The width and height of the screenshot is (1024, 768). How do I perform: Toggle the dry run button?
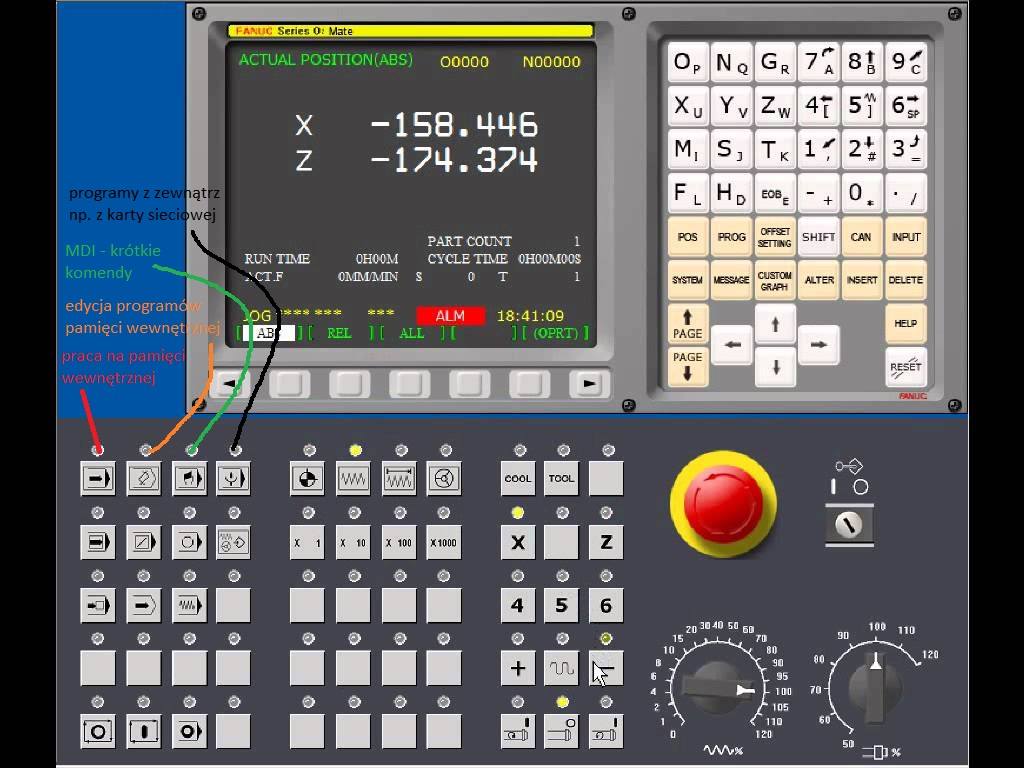pos(189,605)
